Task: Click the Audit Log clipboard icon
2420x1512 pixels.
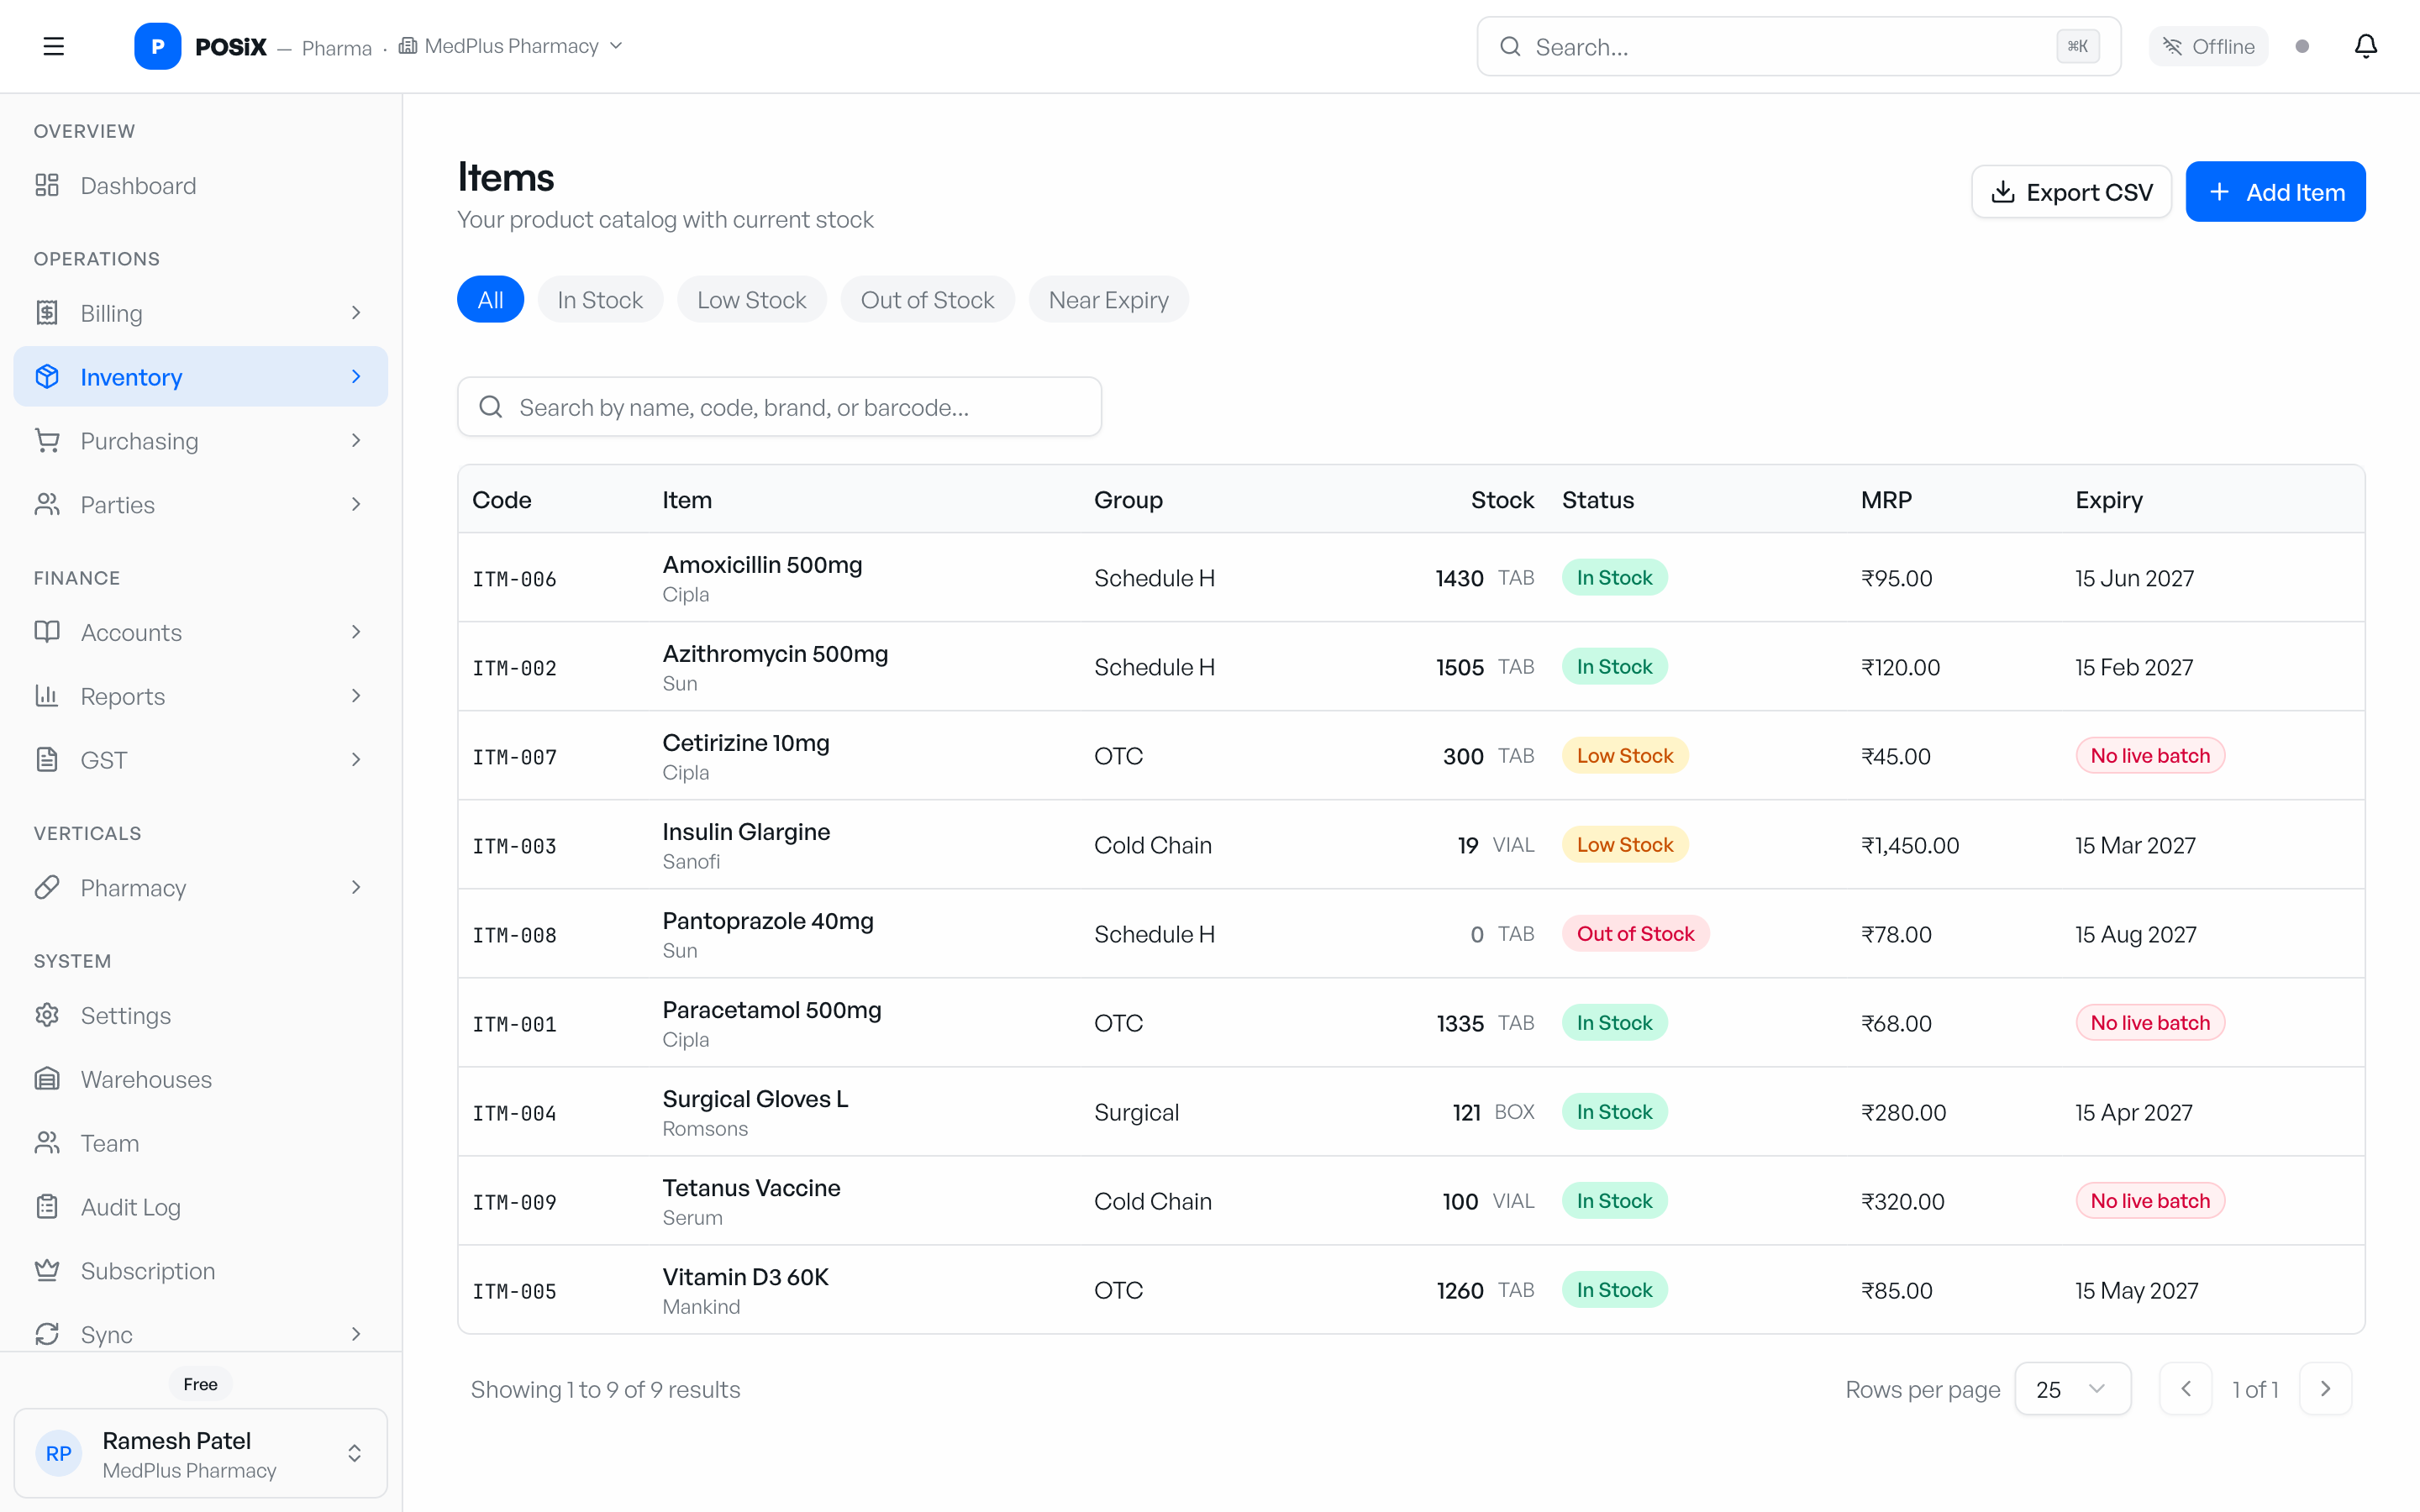Action: [x=47, y=1207]
